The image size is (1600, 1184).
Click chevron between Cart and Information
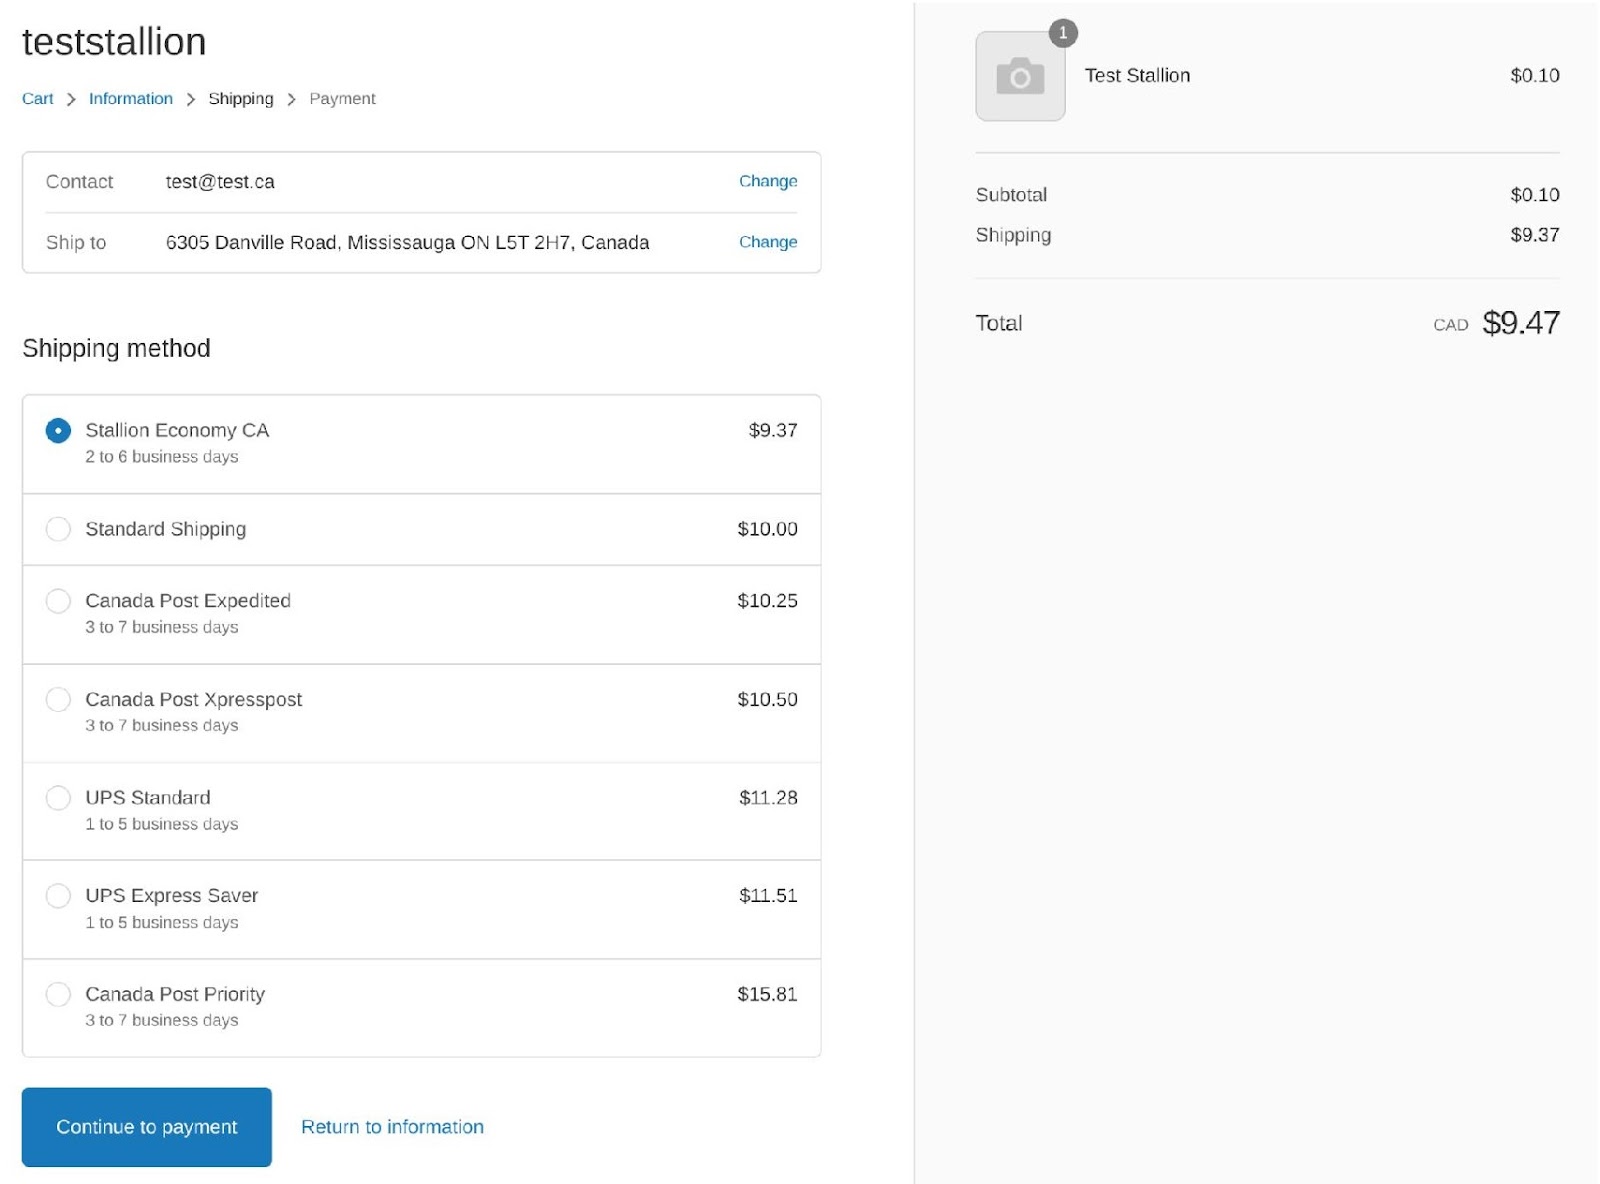tap(71, 99)
